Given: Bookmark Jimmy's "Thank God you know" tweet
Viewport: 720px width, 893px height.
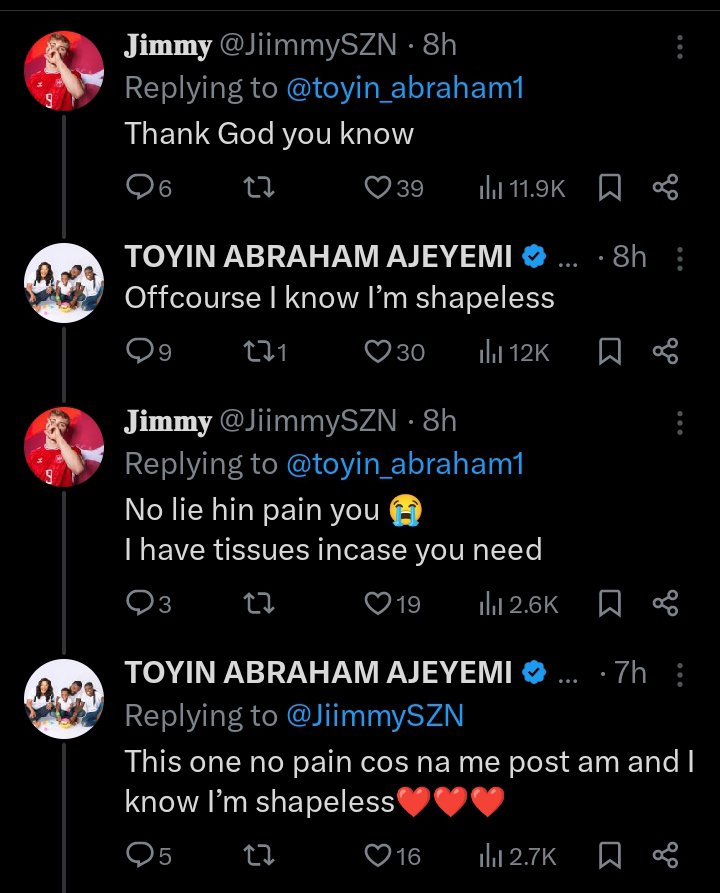Looking at the screenshot, I should point(610,188).
